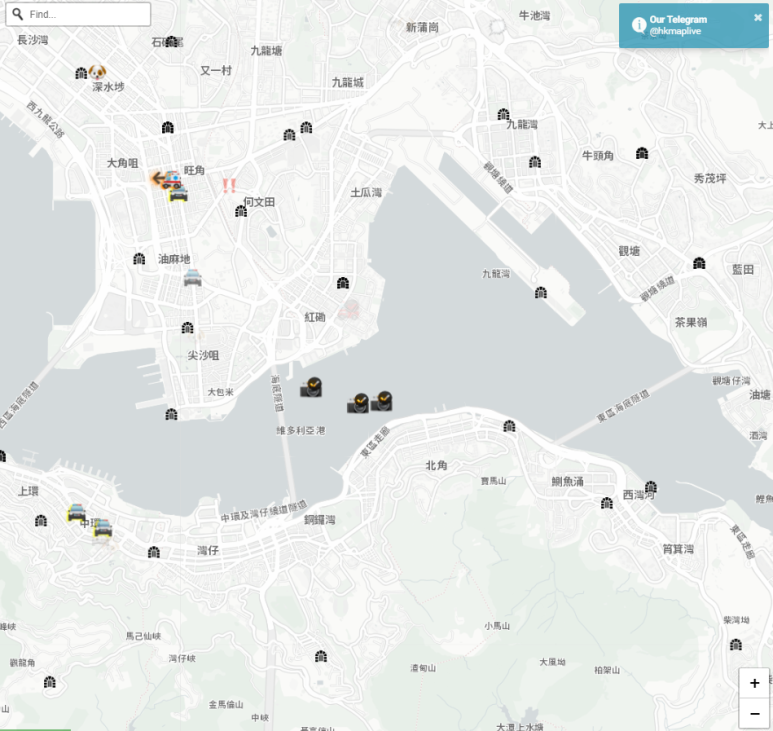Dismiss the Our Telegram notification
The height and width of the screenshot is (731, 773).
(758, 17)
